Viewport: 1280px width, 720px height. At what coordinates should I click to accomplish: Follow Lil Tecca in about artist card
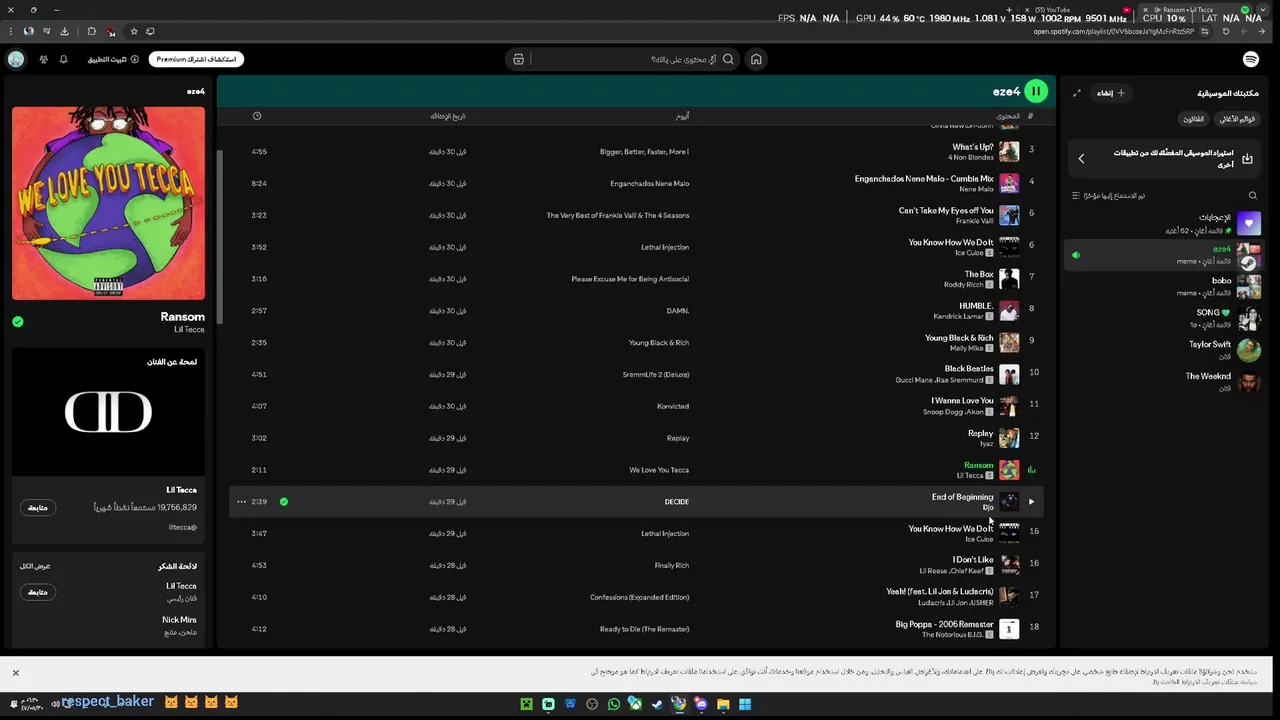(37, 508)
